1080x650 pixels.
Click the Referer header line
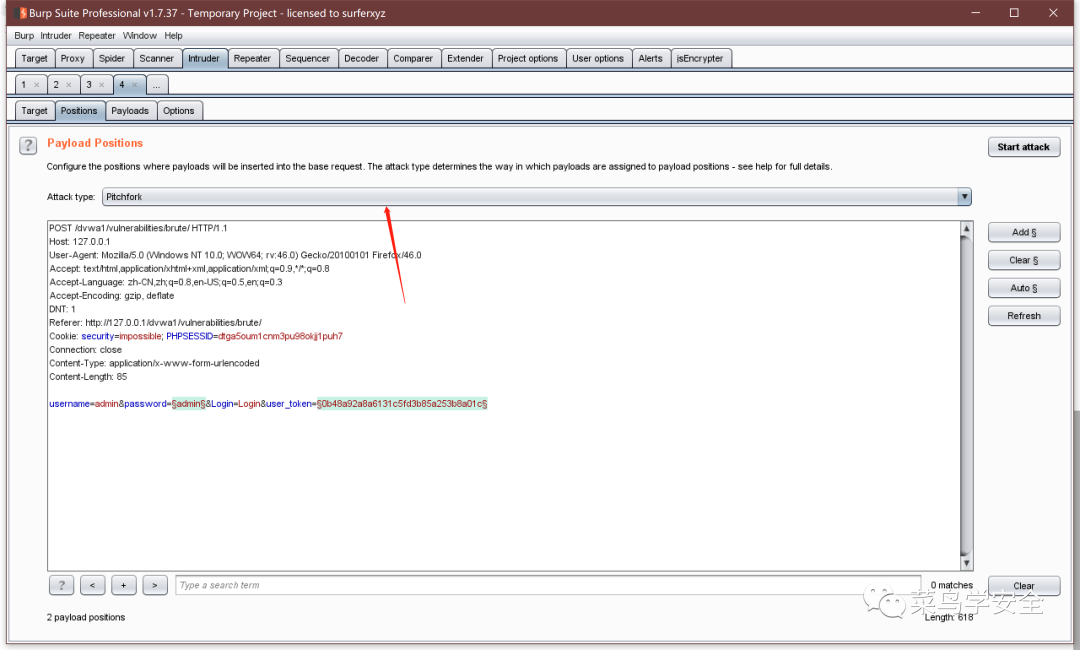[156, 323]
